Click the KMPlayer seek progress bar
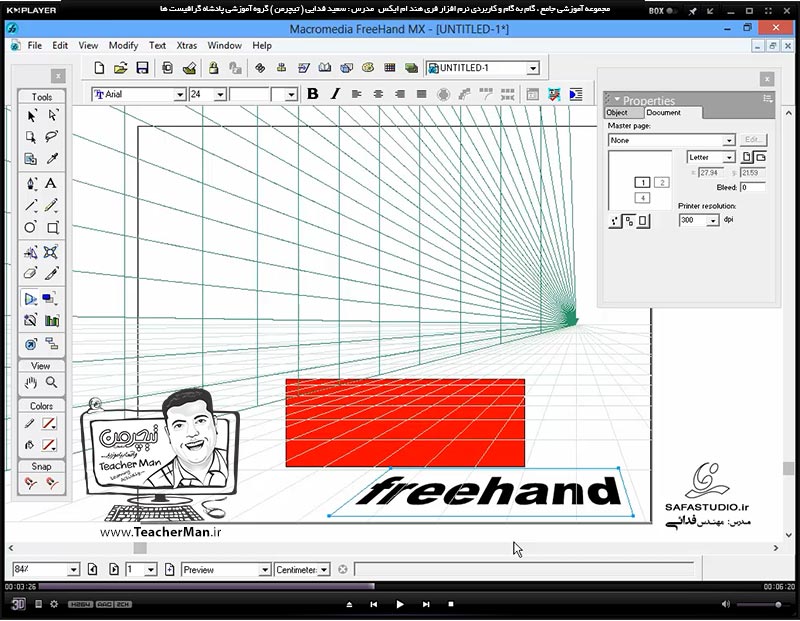Viewport: 800px width, 621px height. point(399,586)
